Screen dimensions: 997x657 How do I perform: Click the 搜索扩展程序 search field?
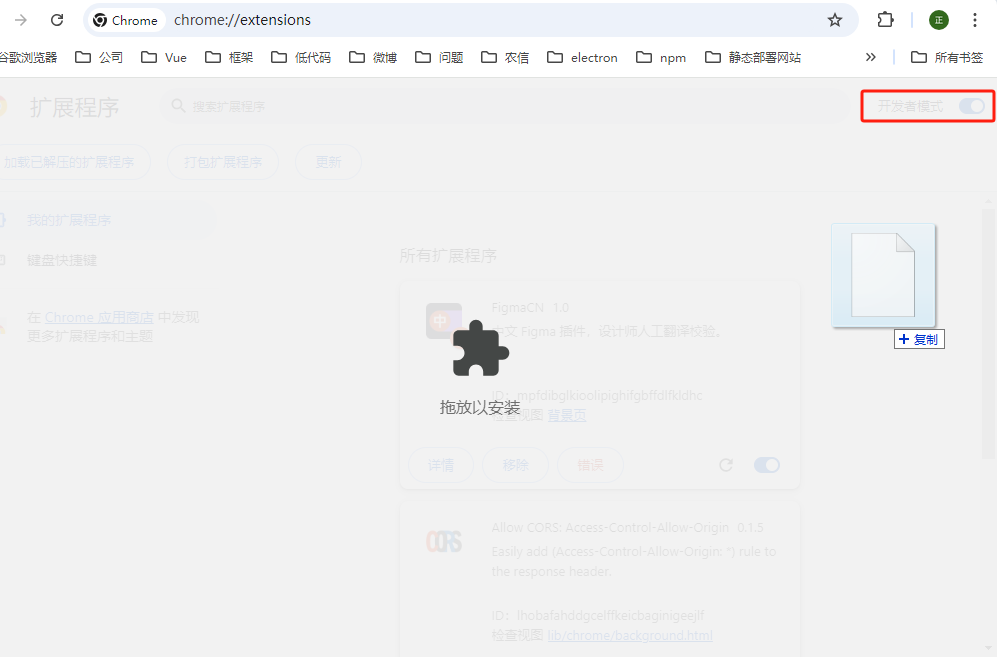(500, 106)
